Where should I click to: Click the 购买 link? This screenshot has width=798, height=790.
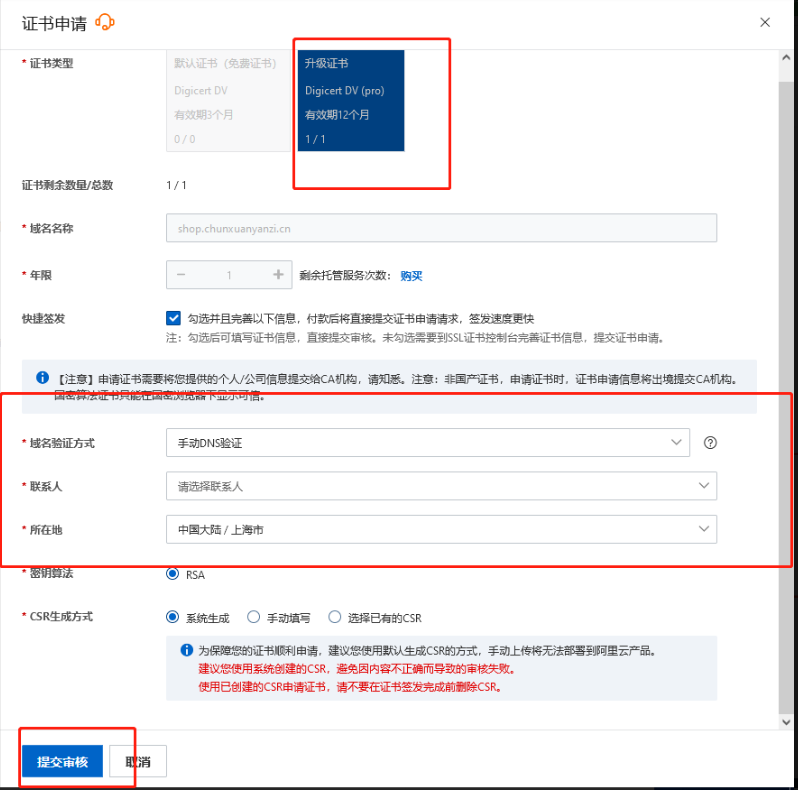[x=411, y=276]
